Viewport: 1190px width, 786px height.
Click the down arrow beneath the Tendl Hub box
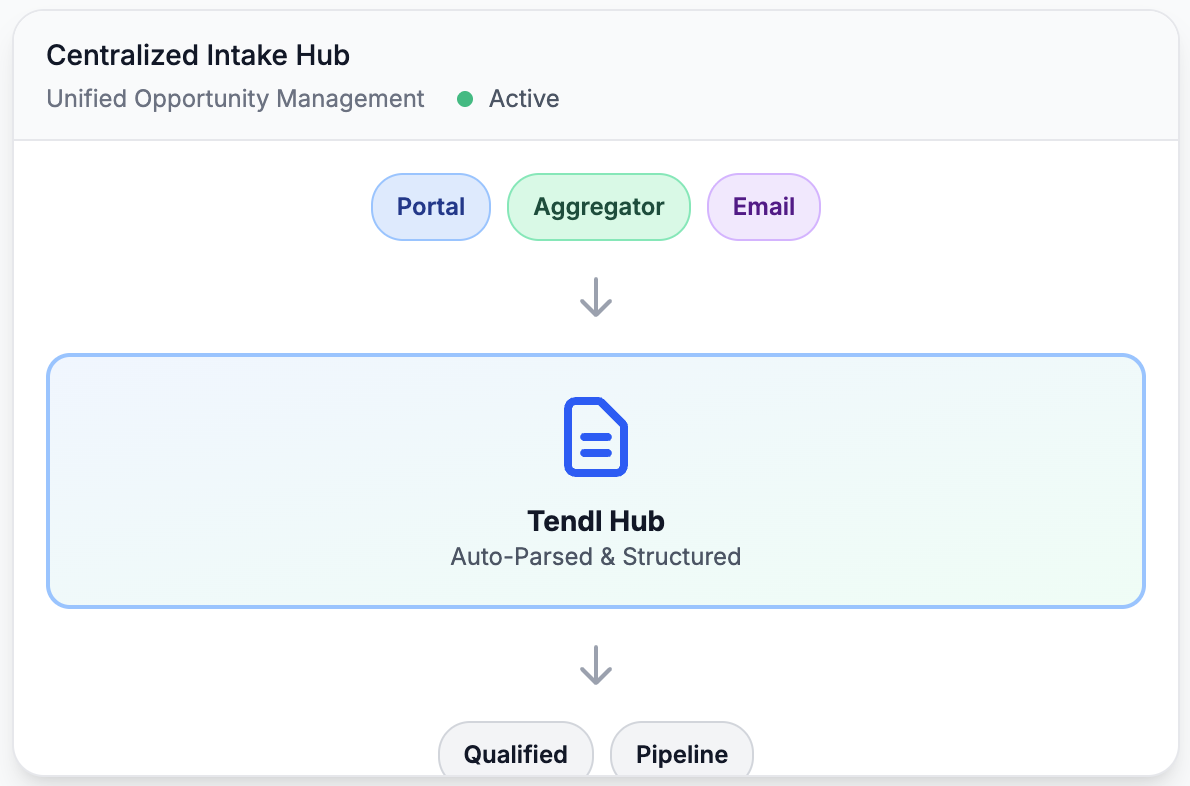596,665
